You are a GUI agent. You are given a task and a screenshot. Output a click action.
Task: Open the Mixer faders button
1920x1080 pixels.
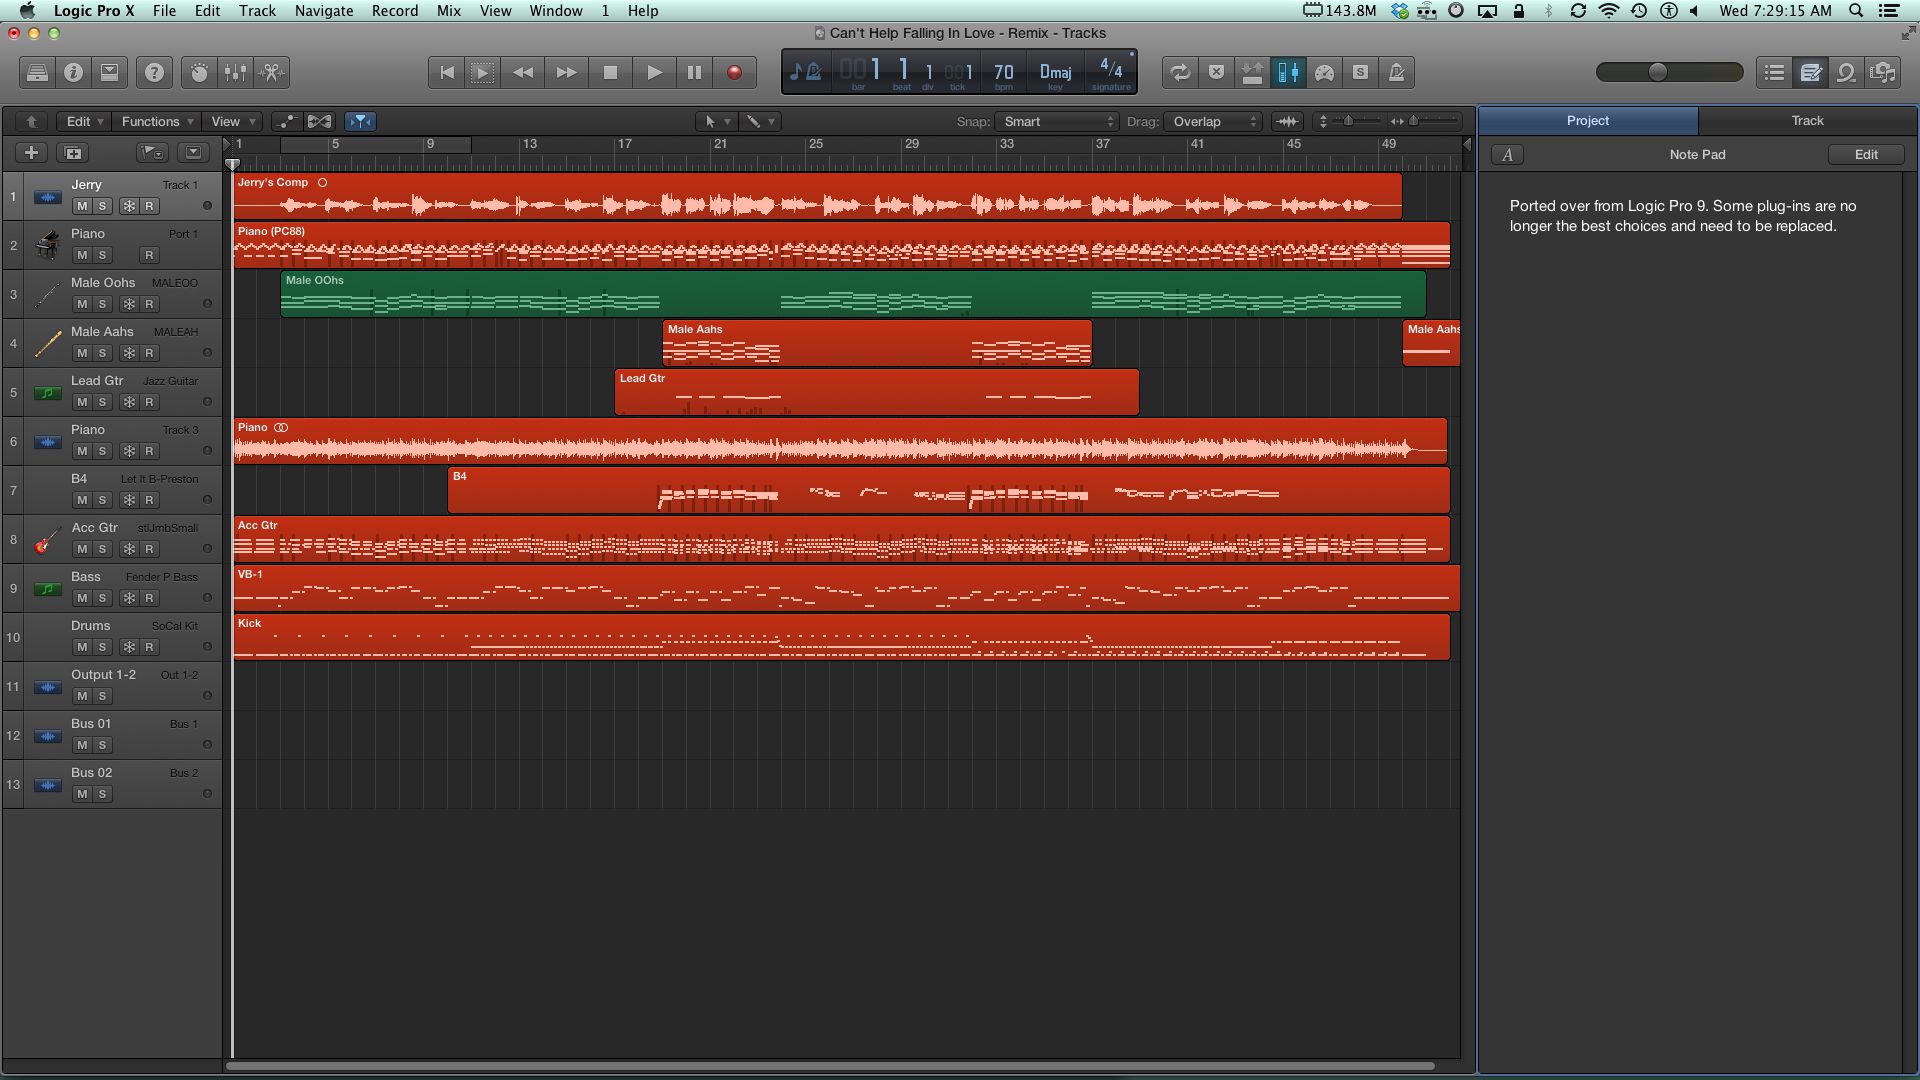235,72
